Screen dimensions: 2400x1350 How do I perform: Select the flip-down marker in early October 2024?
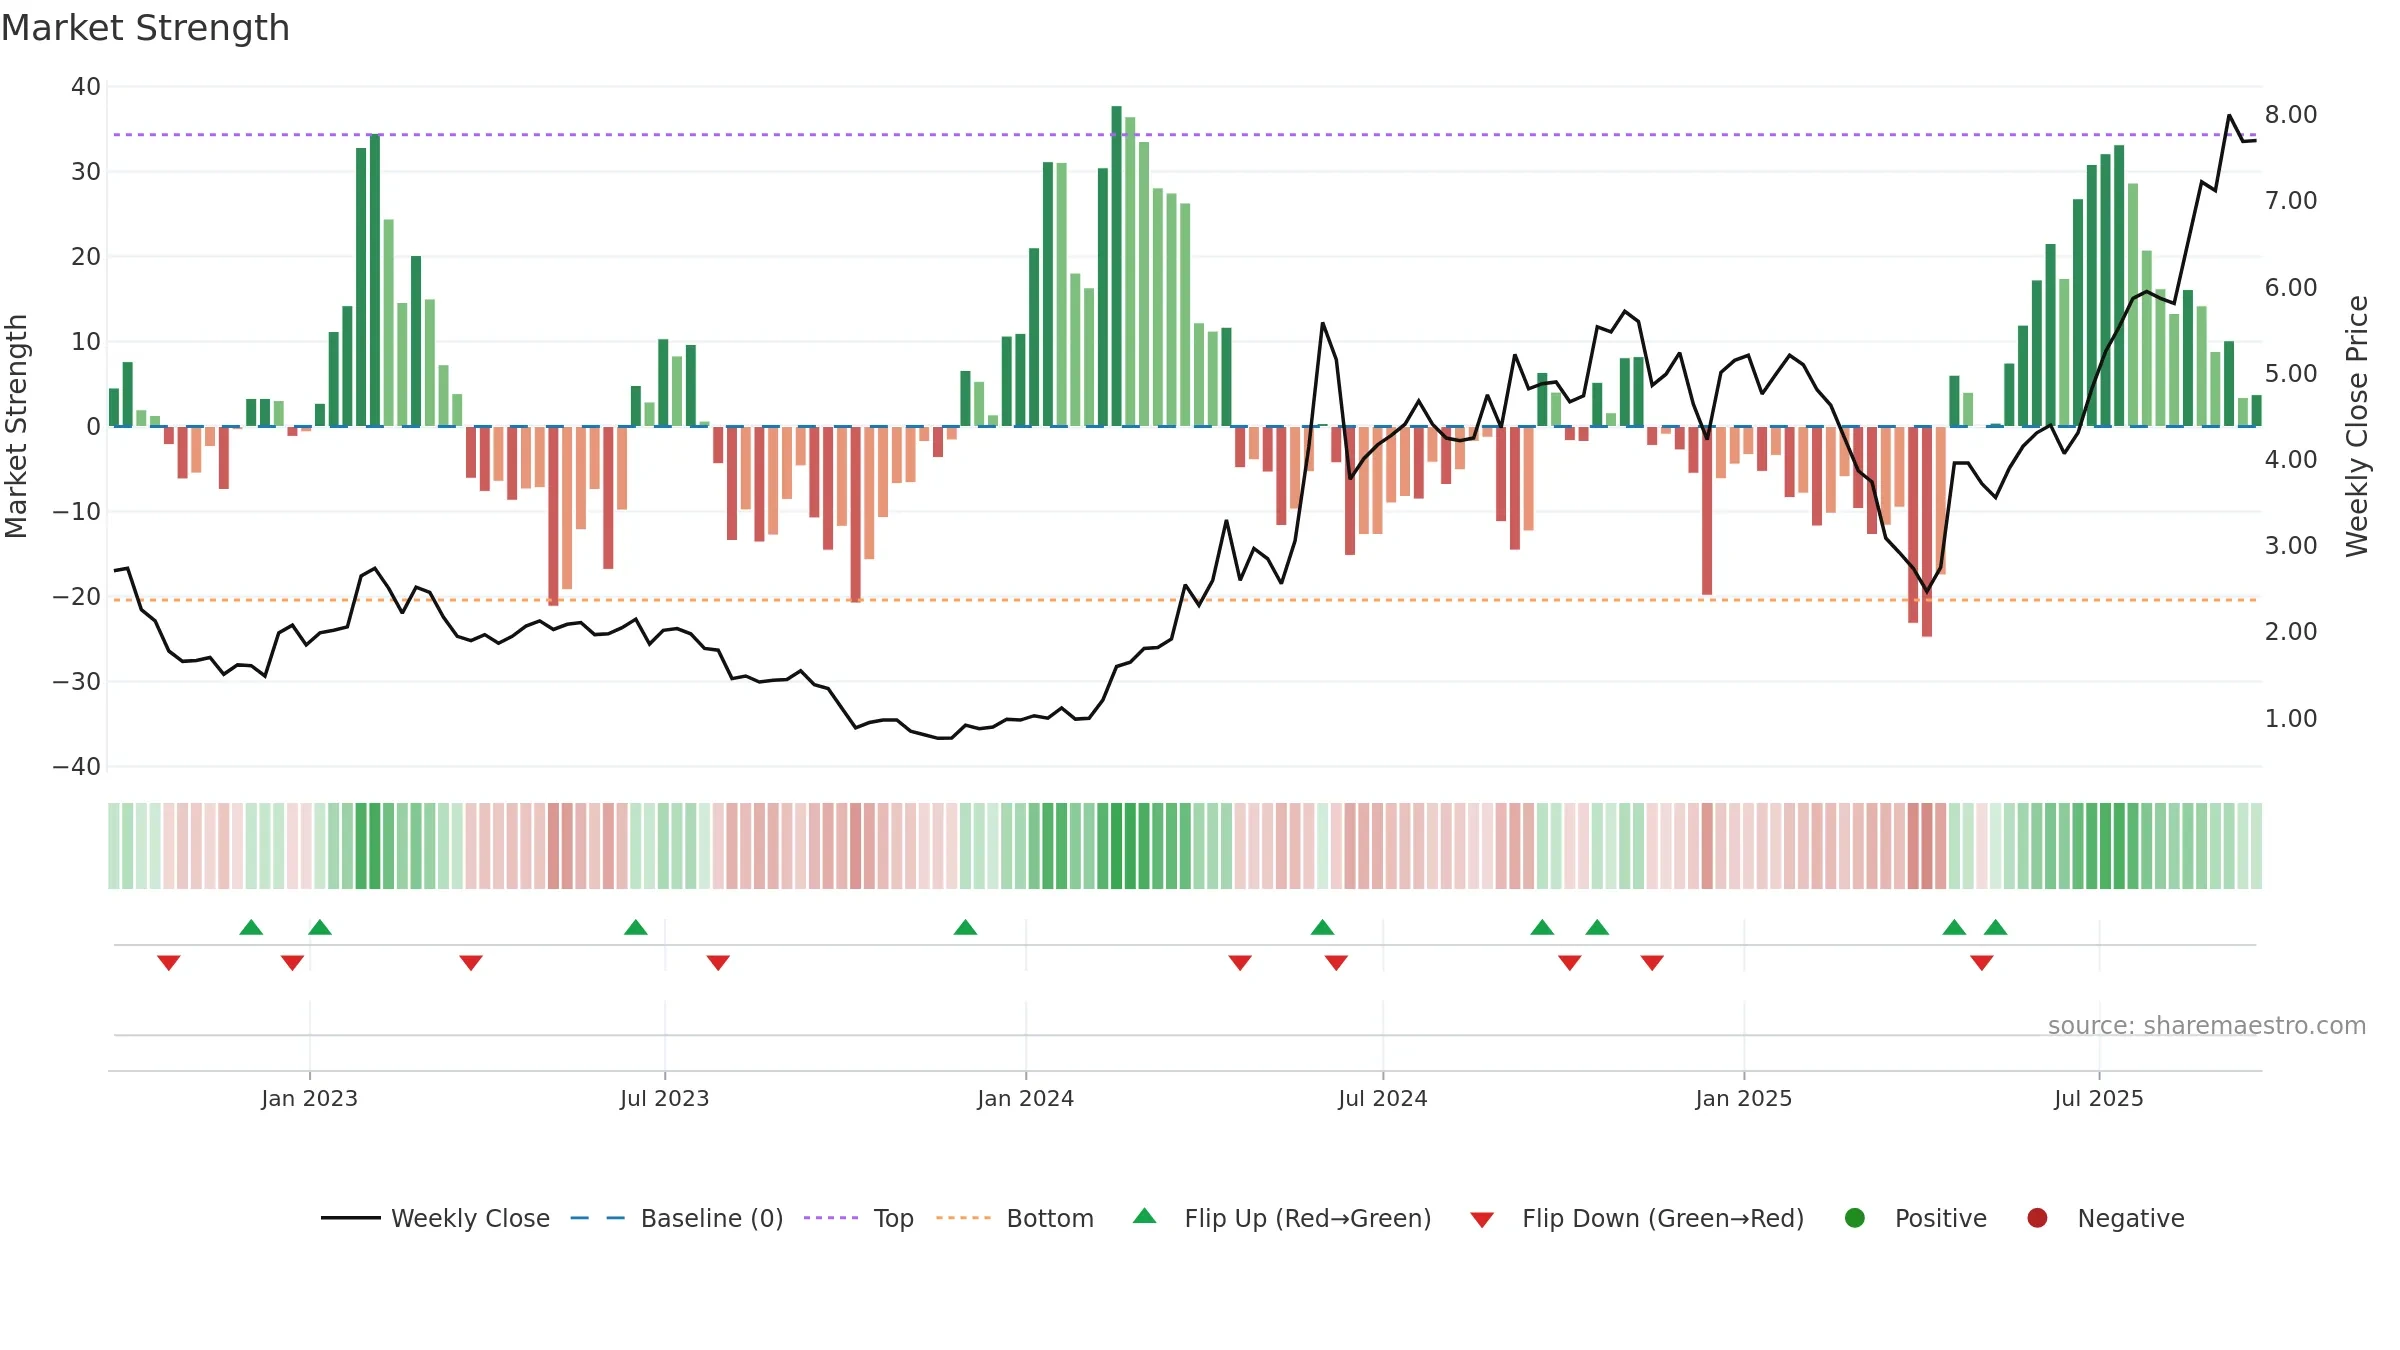tap(1570, 963)
